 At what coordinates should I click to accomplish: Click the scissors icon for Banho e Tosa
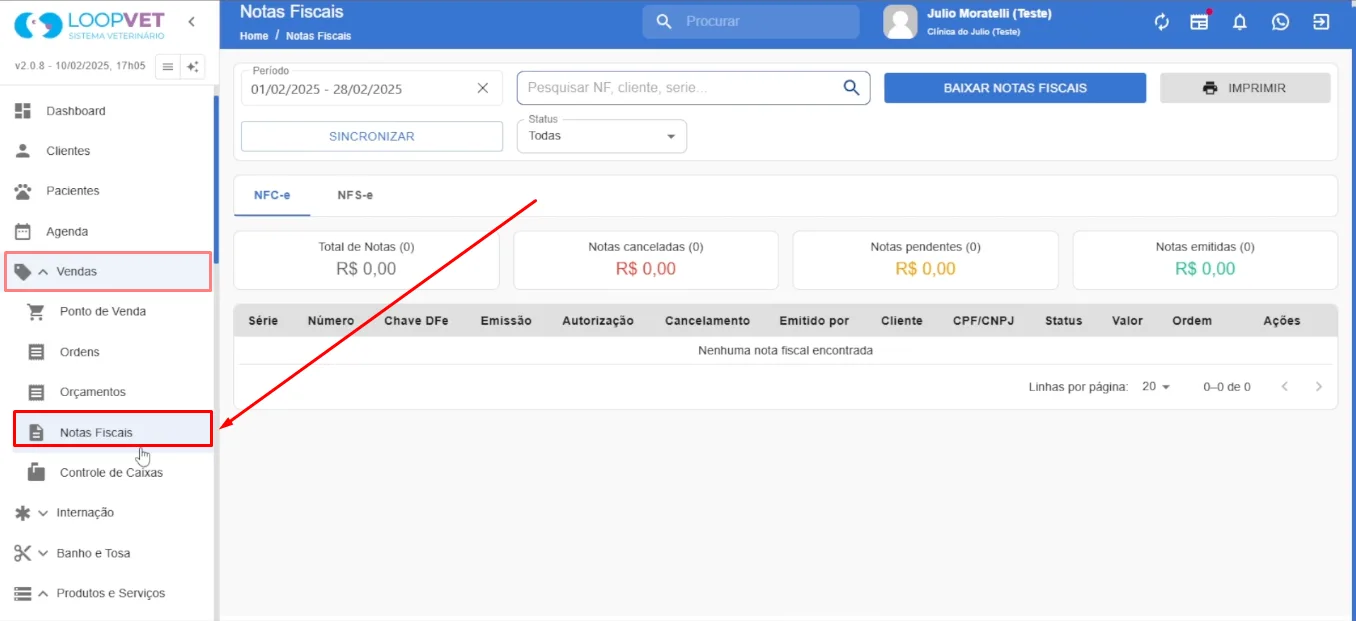(23, 553)
